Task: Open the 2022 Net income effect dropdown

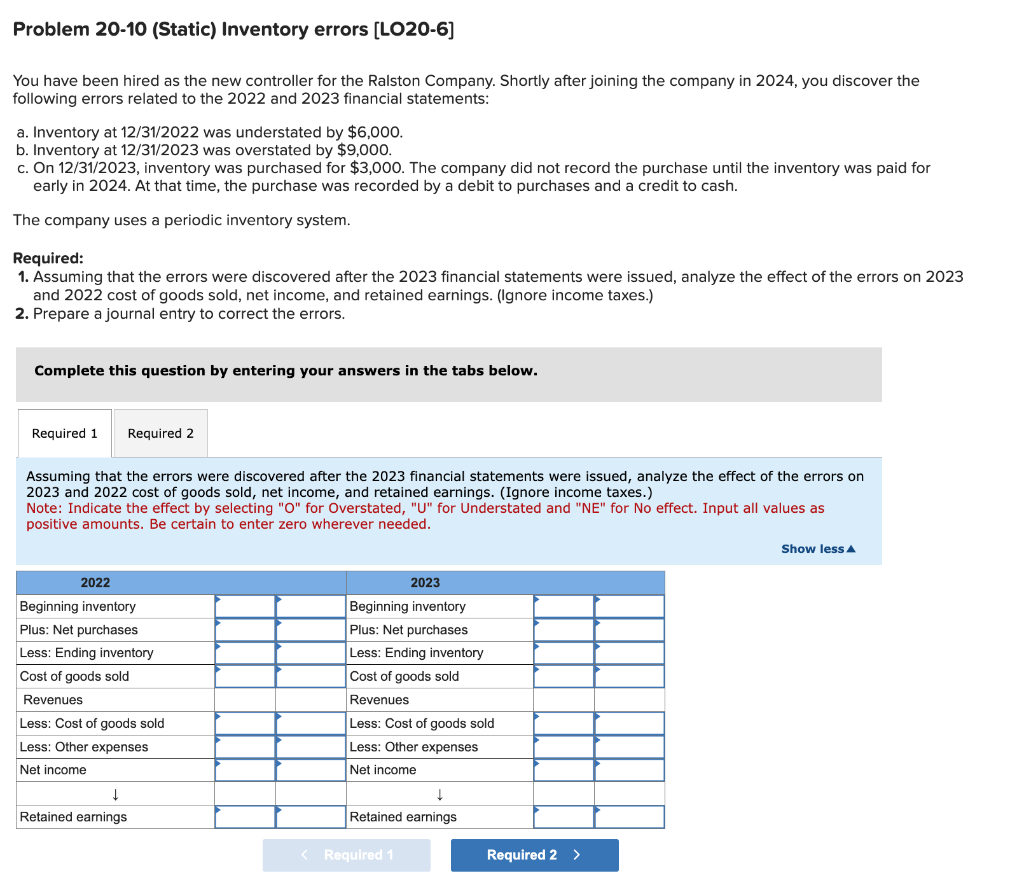Action: 244,769
